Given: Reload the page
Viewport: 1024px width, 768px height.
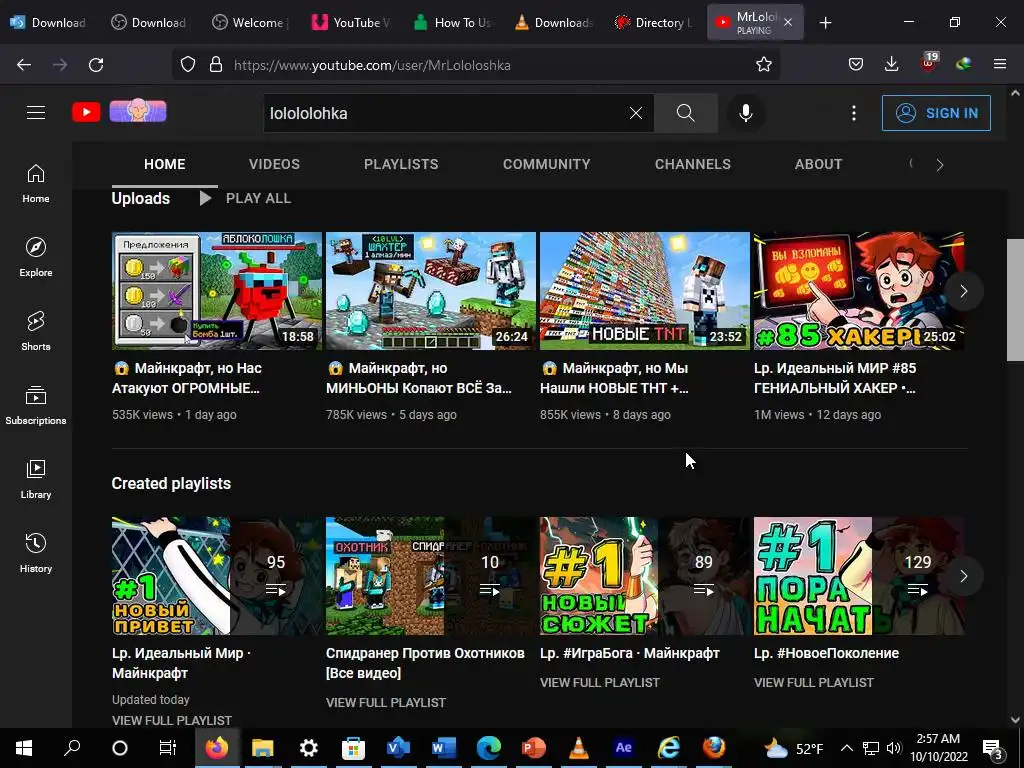Looking at the screenshot, I should [96, 65].
